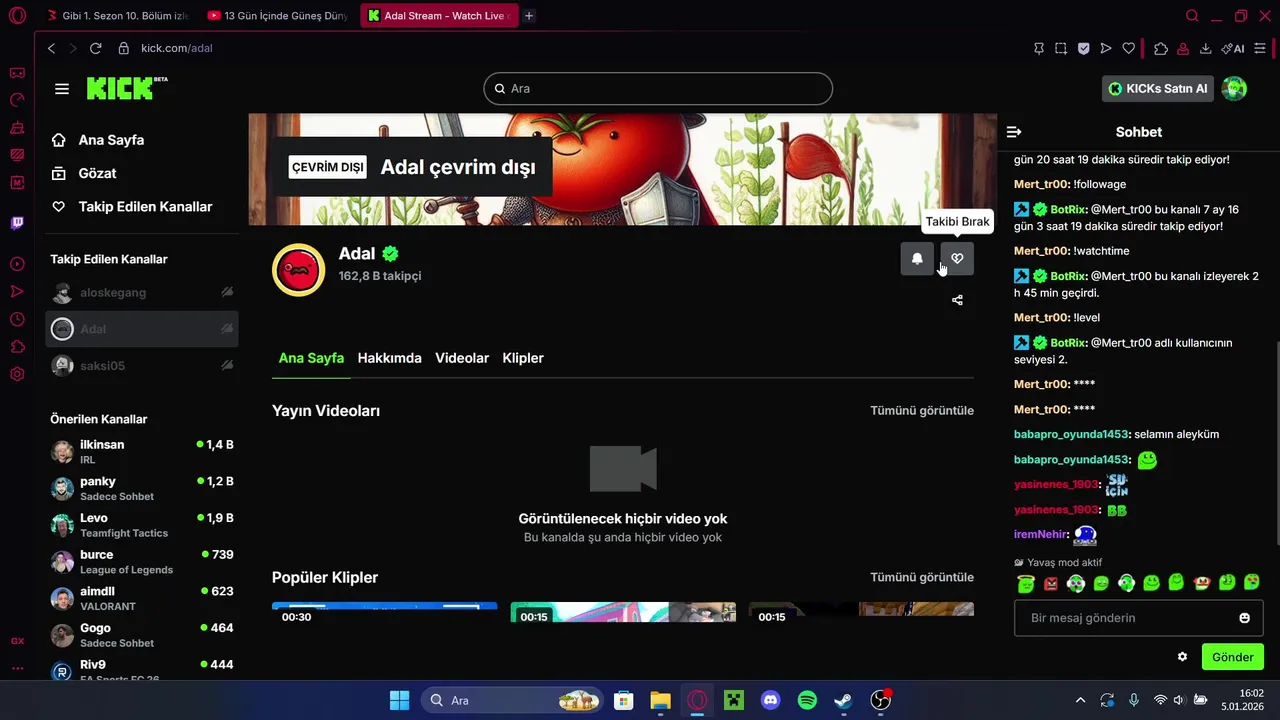Image resolution: width=1280 pixels, height=720 pixels.
Task: Open recommended channel ilkinsan
Action: click(142, 451)
